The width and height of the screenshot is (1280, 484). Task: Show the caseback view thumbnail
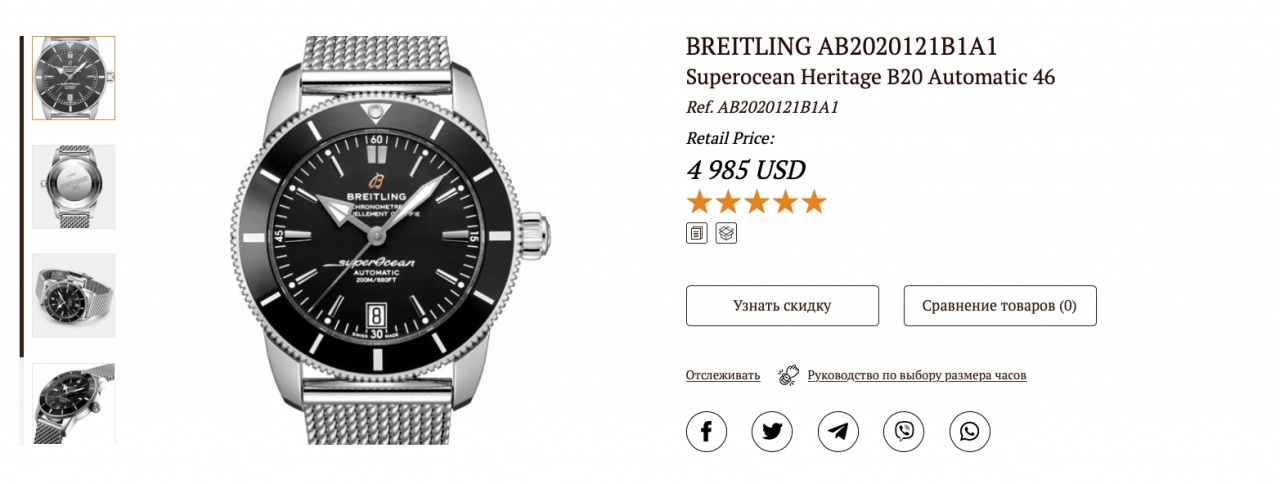(x=74, y=186)
